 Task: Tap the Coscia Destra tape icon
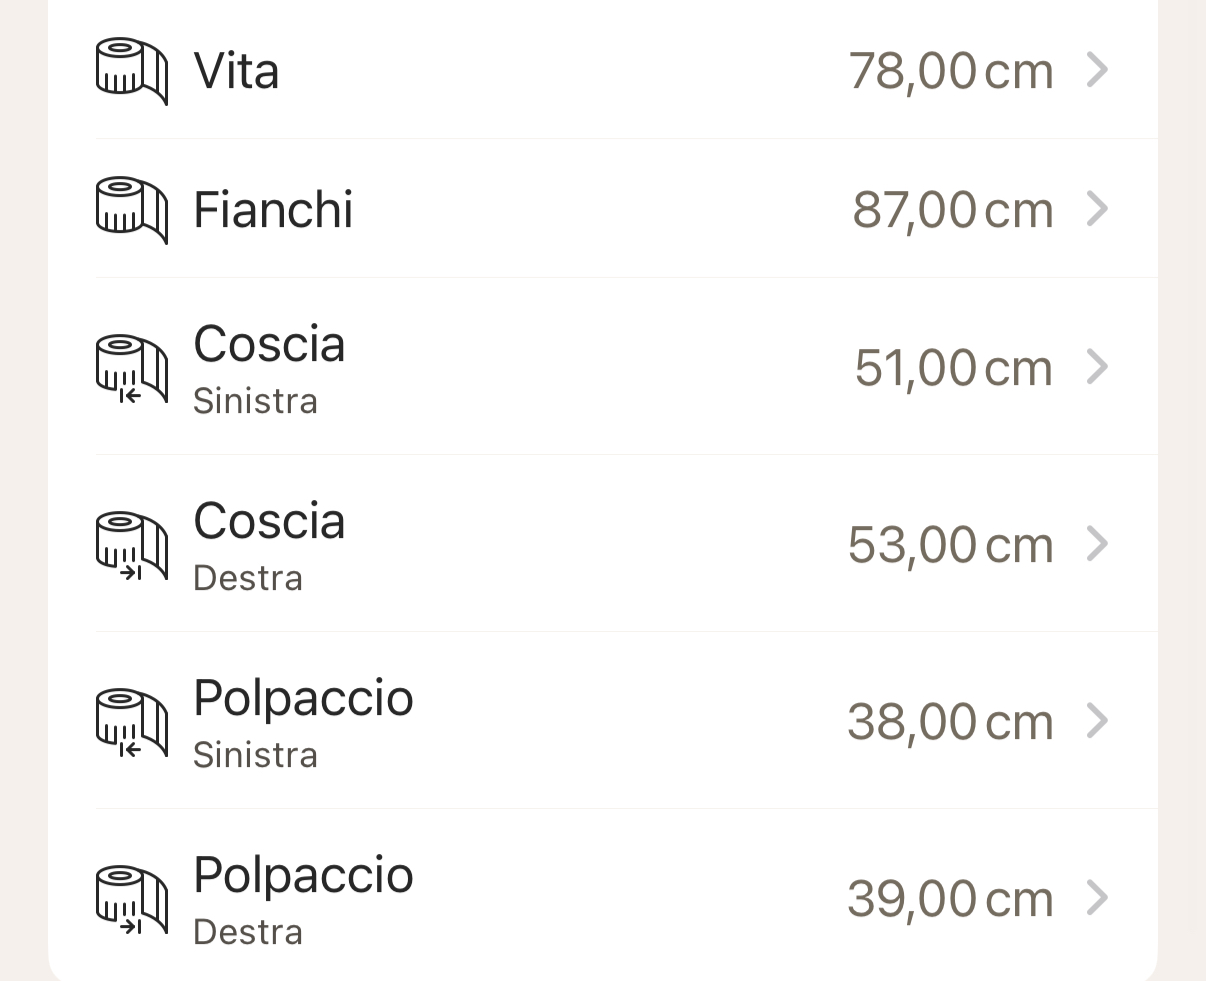[131, 545]
